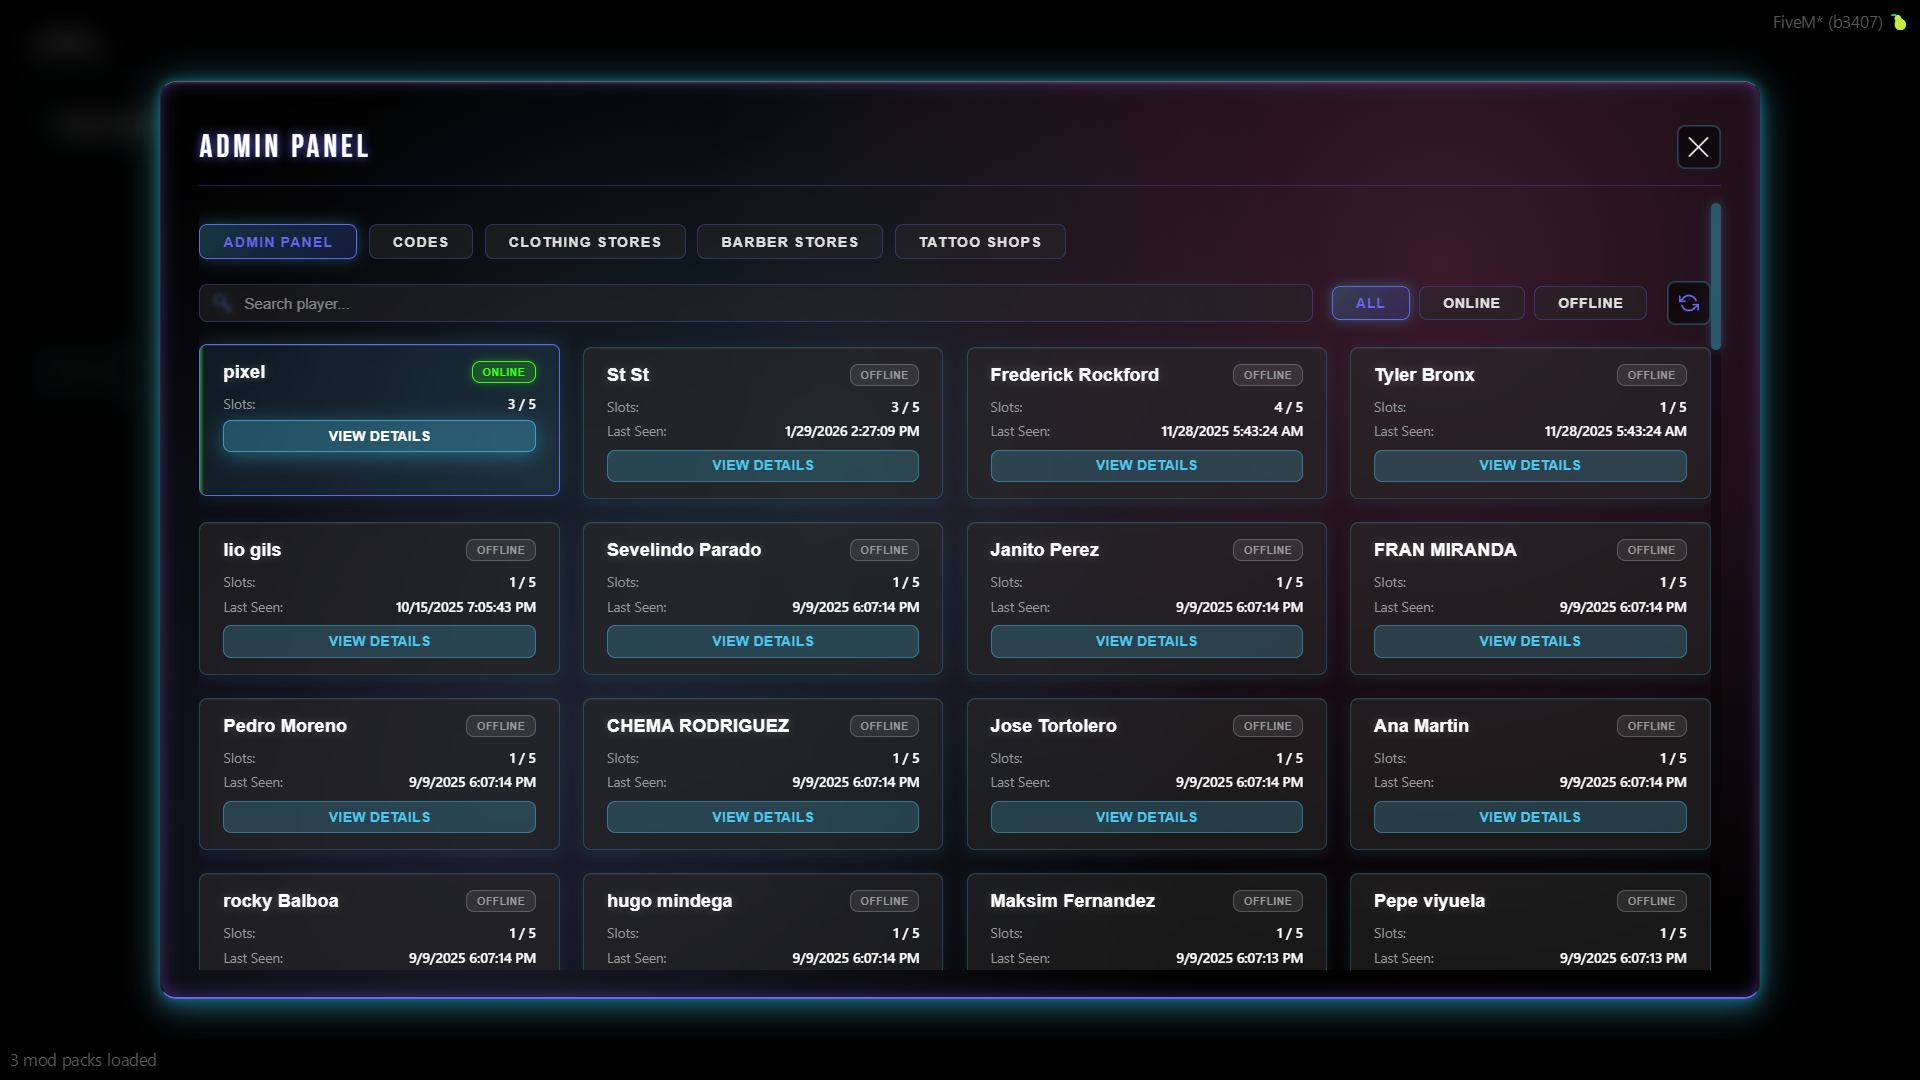View details for FRAN MIRANDA
The width and height of the screenshot is (1920, 1080).
(1530, 641)
